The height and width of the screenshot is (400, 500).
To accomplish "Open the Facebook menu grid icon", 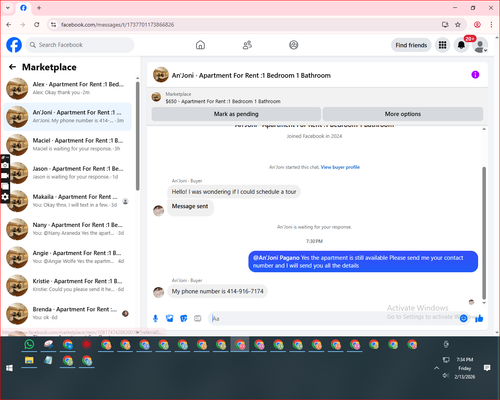I will tap(442, 45).
